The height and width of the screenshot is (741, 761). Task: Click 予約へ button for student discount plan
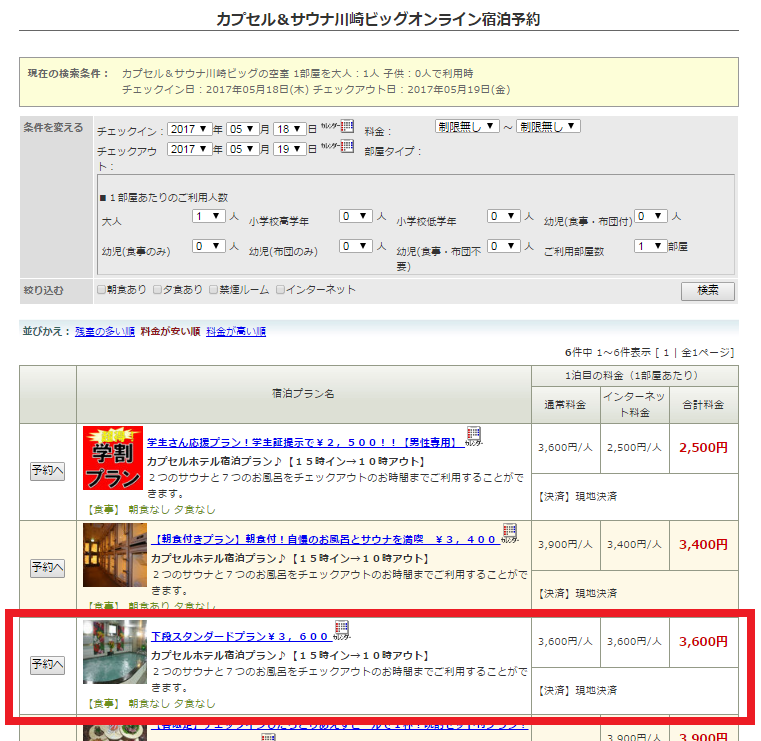point(48,471)
